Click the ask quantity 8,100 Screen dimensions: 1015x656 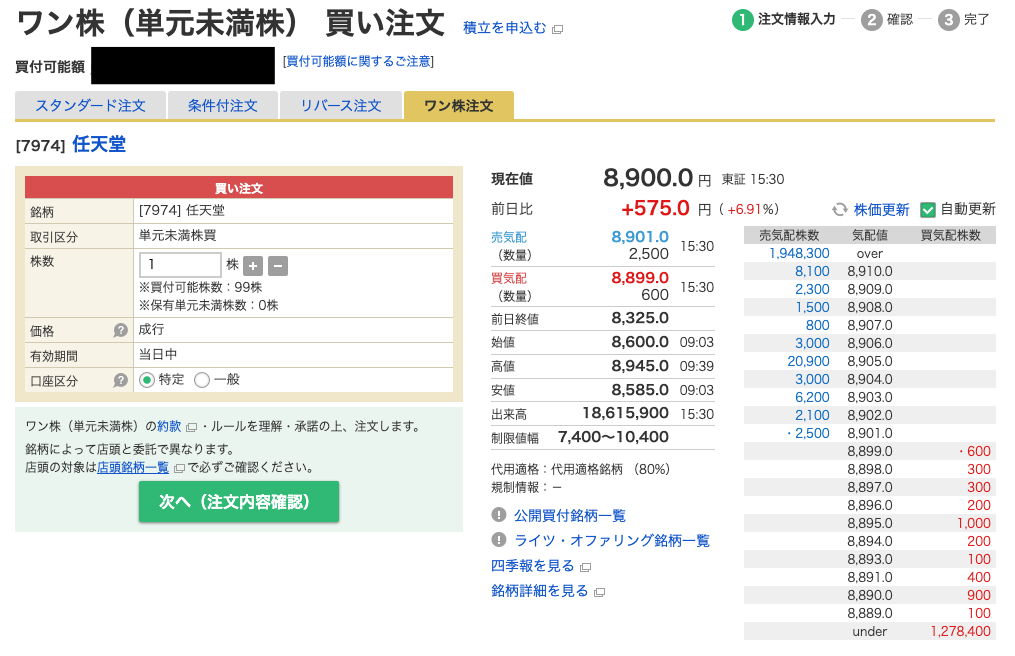(812, 271)
